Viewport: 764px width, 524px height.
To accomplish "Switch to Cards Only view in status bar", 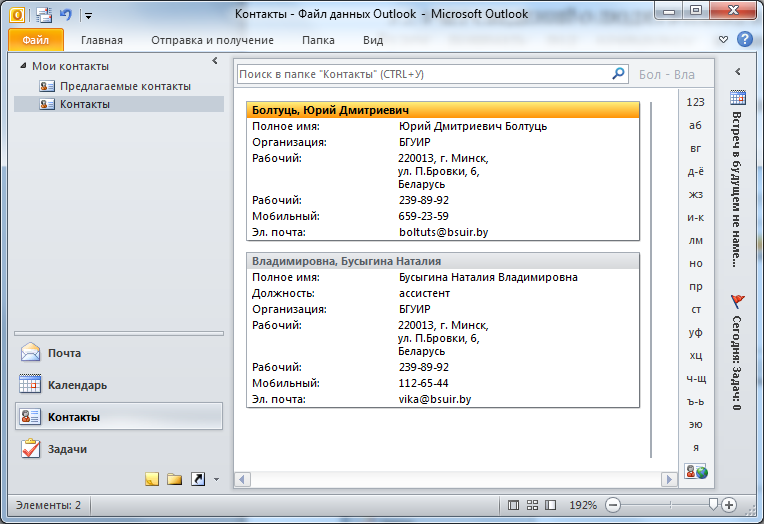I will (x=532, y=505).
